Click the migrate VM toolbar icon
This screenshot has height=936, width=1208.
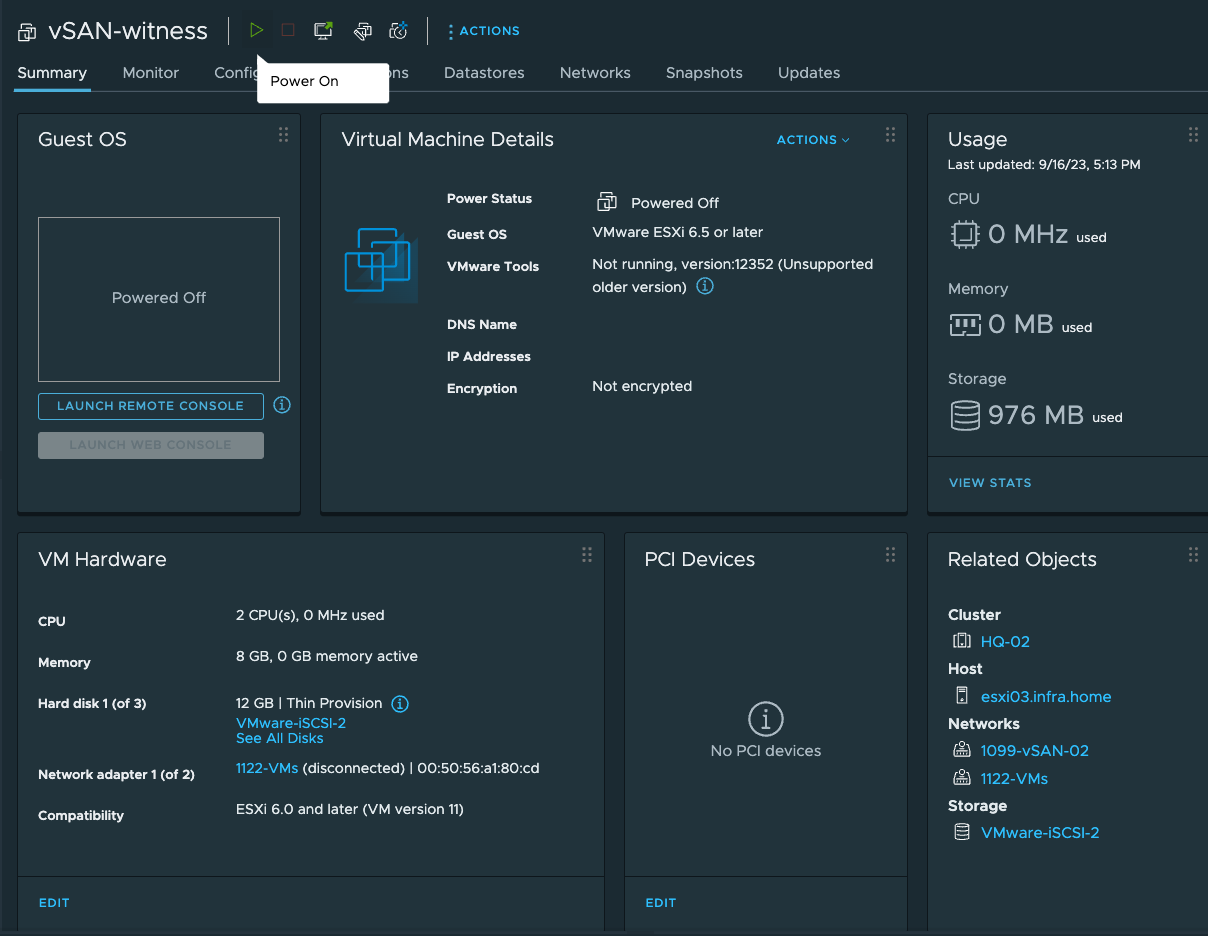pos(362,30)
